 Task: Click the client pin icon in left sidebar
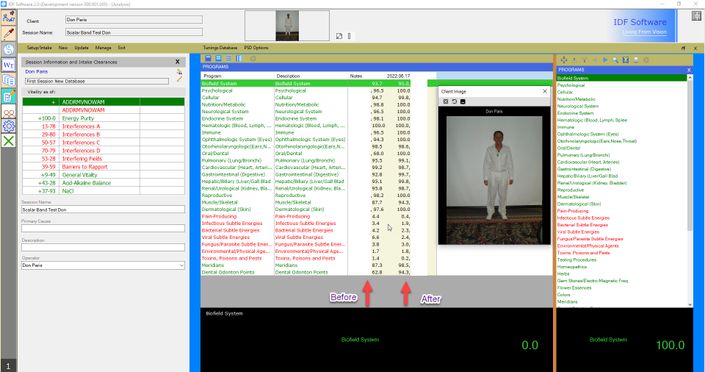pos(9,18)
